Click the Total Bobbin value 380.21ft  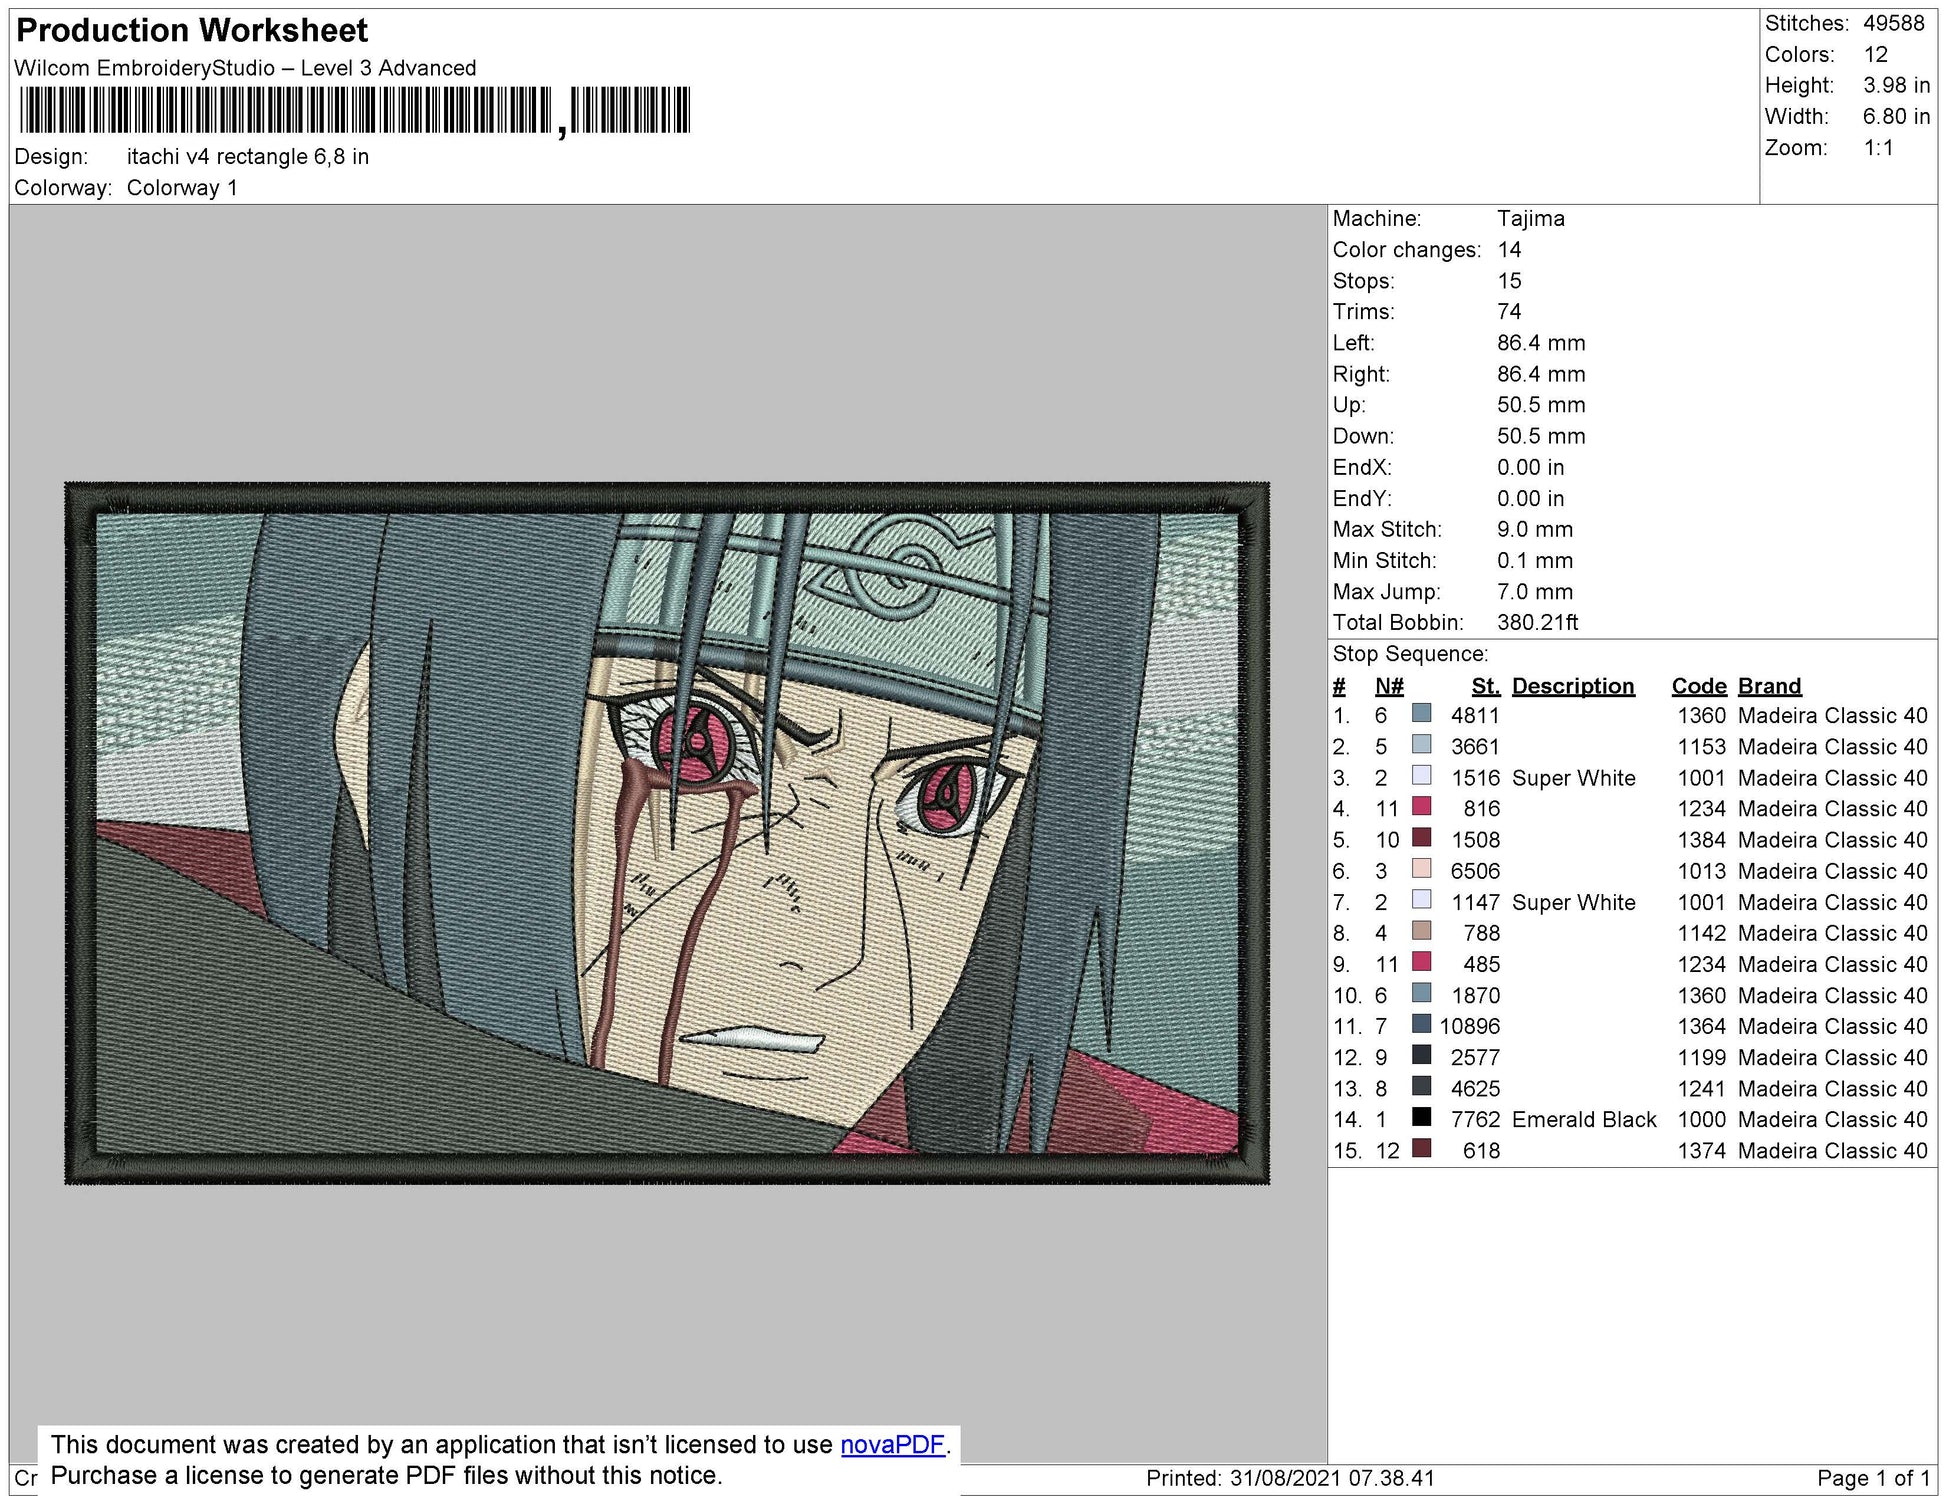pyautogui.click(x=1537, y=623)
